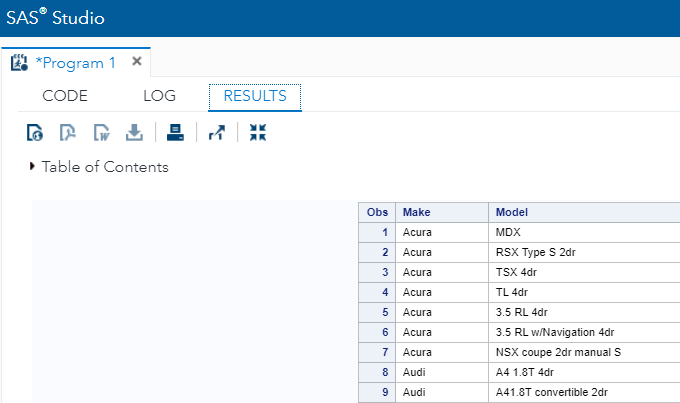Viewport: 680px width, 403px height.
Task: Select the Program 1 tab label
Action: point(76,63)
